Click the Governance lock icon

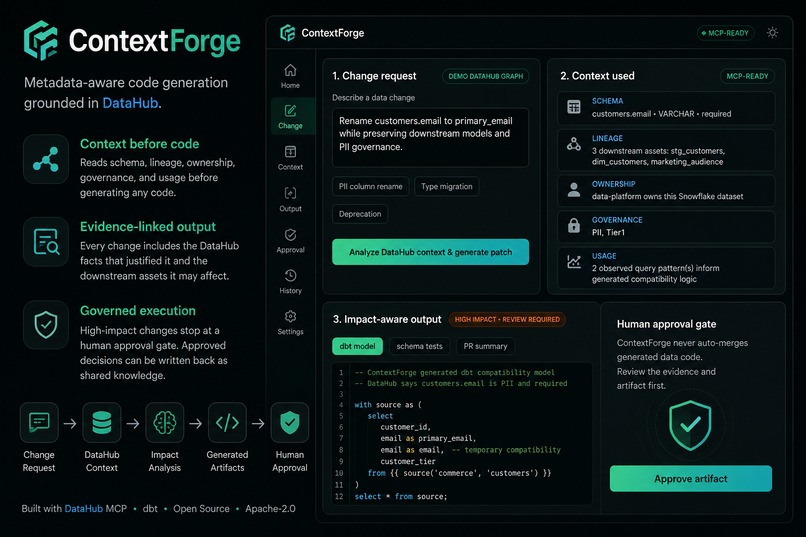pos(574,226)
